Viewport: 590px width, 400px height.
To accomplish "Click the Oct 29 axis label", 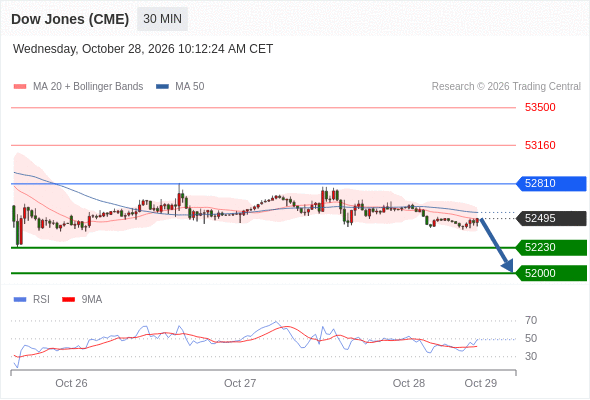I will click(481, 383).
